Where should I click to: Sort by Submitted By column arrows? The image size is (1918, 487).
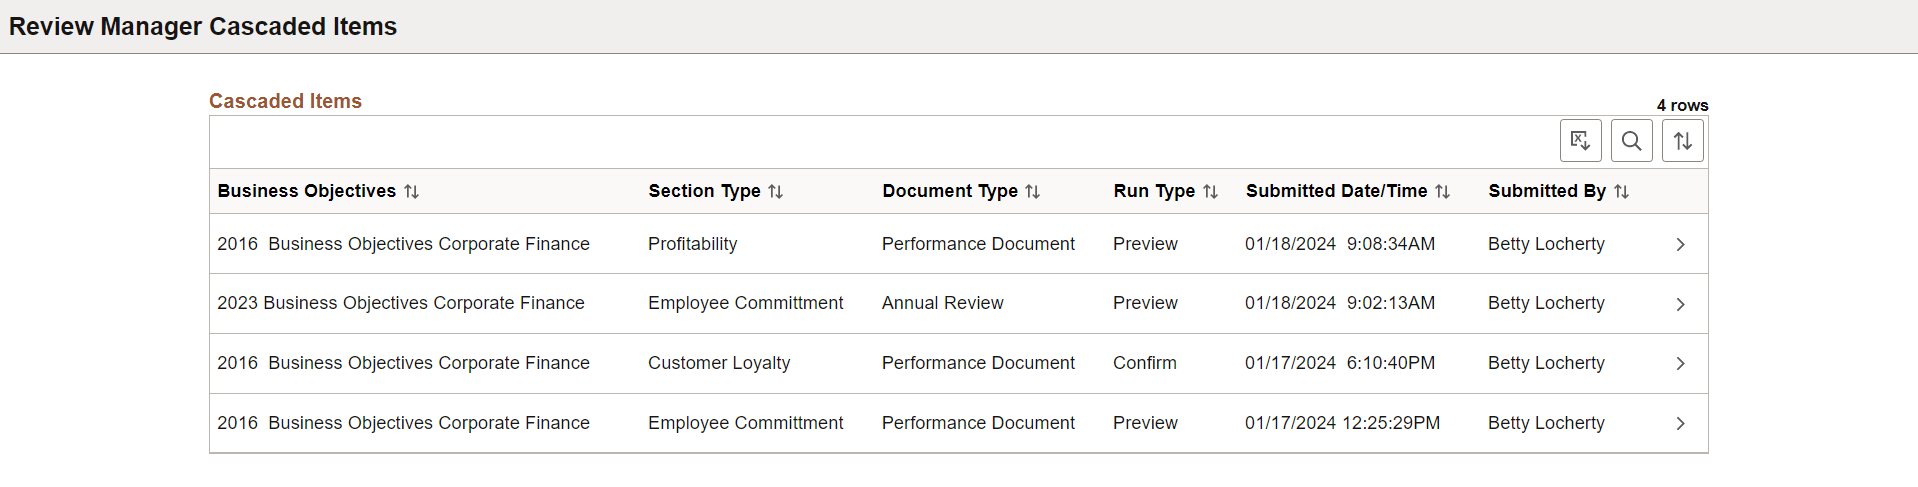[x=1621, y=192]
